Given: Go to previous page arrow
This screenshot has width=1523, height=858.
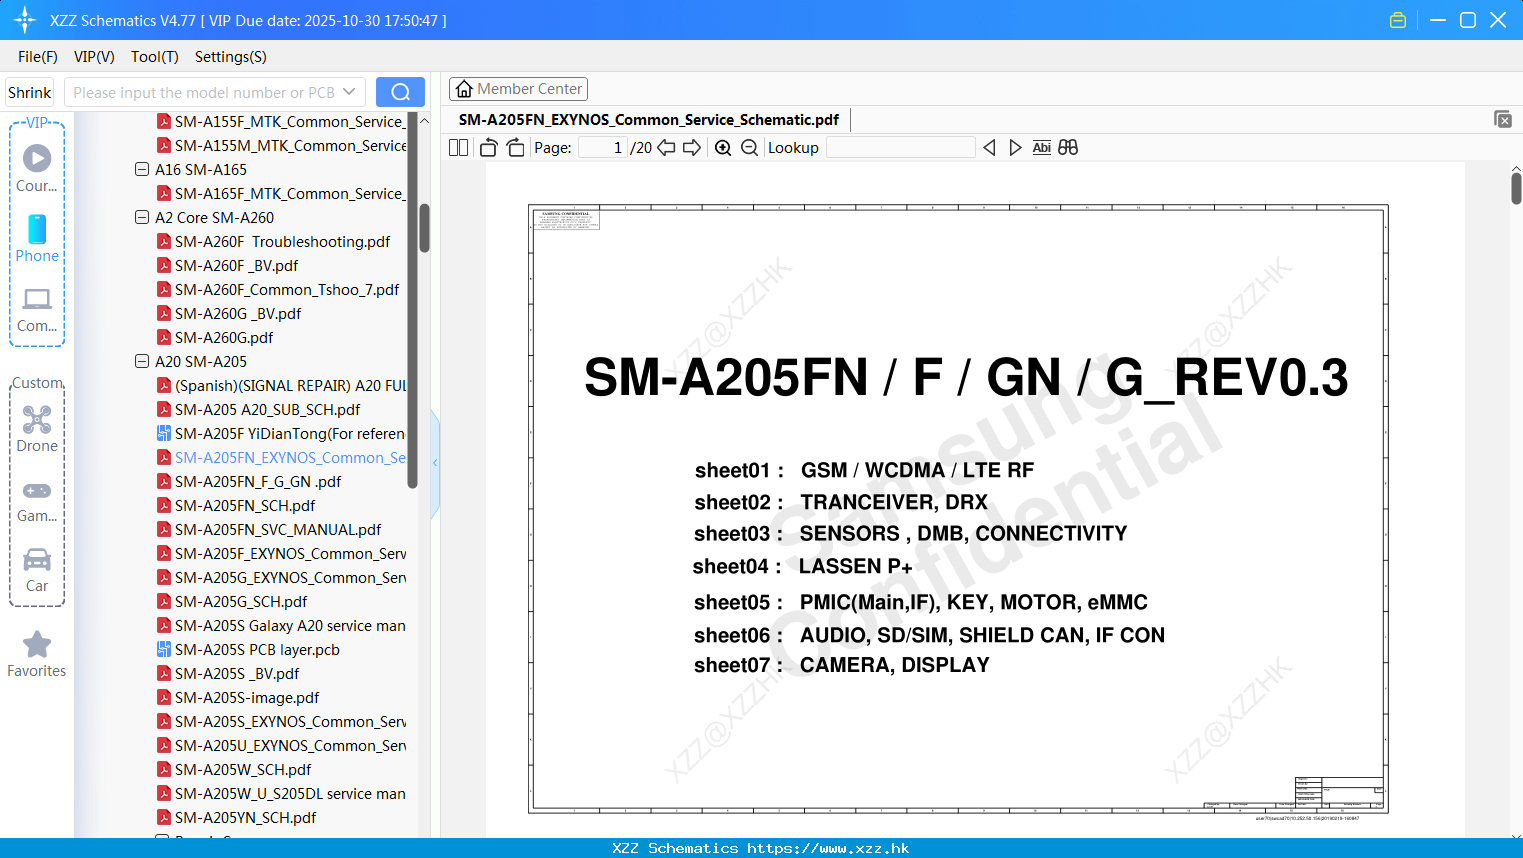Looking at the screenshot, I should [x=666, y=148].
